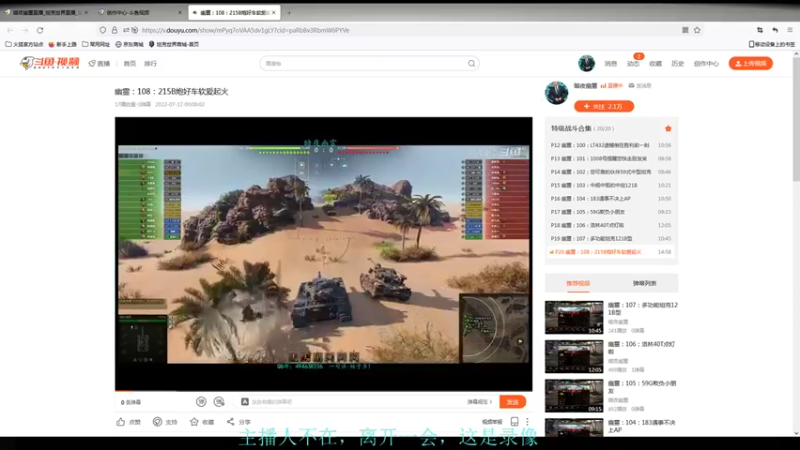Screen dimensions: 800x450
Task: Open 收藏 favorites in header
Action: (655, 64)
